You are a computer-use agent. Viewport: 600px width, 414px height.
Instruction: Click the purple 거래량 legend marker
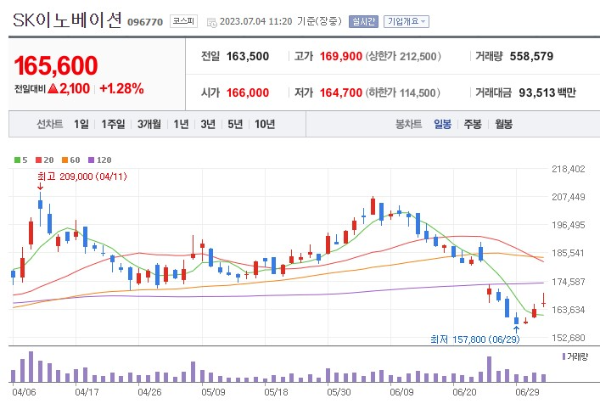(x=564, y=357)
